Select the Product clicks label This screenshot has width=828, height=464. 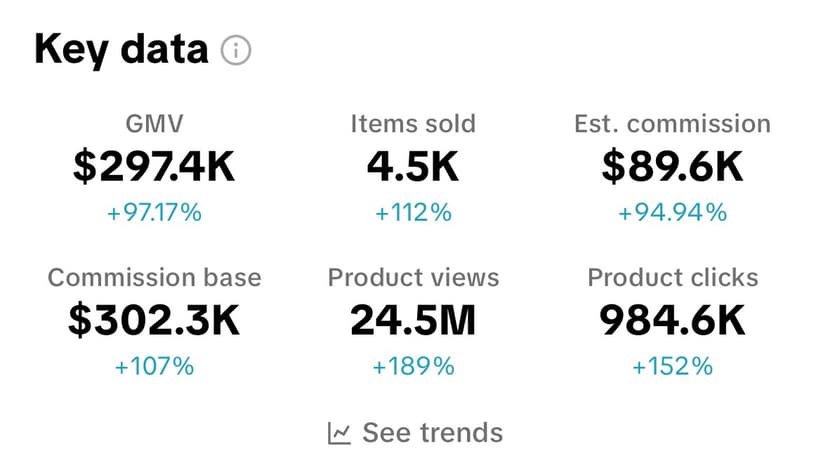pos(672,277)
